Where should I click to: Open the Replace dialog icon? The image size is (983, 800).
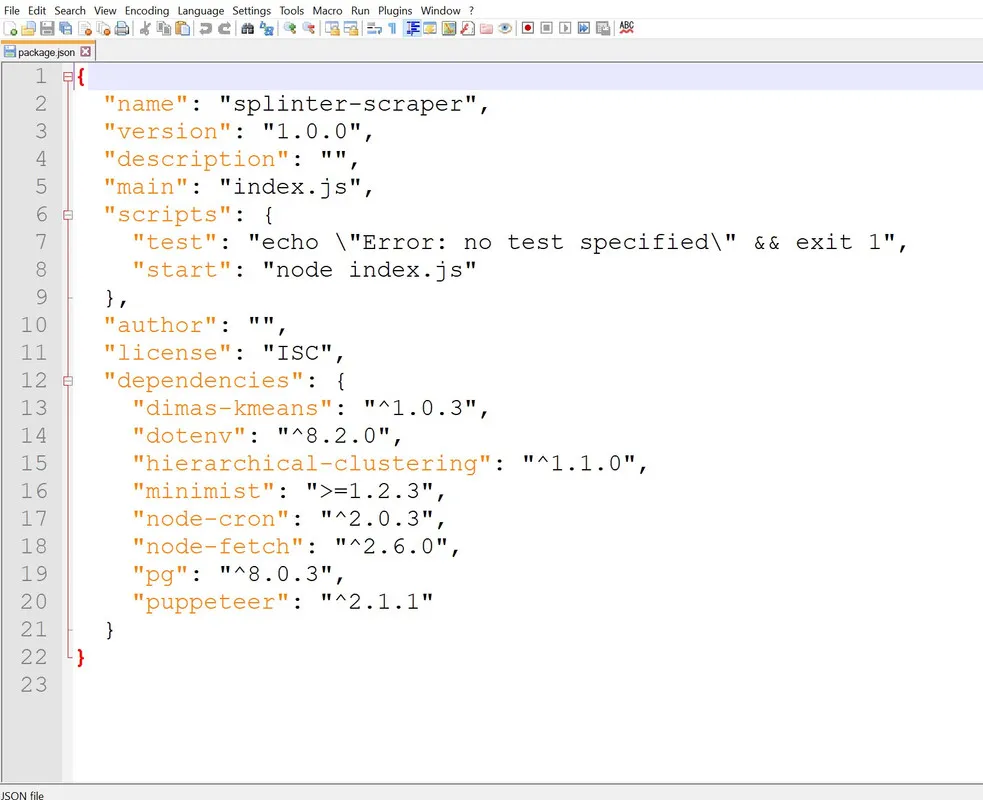click(x=266, y=28)
